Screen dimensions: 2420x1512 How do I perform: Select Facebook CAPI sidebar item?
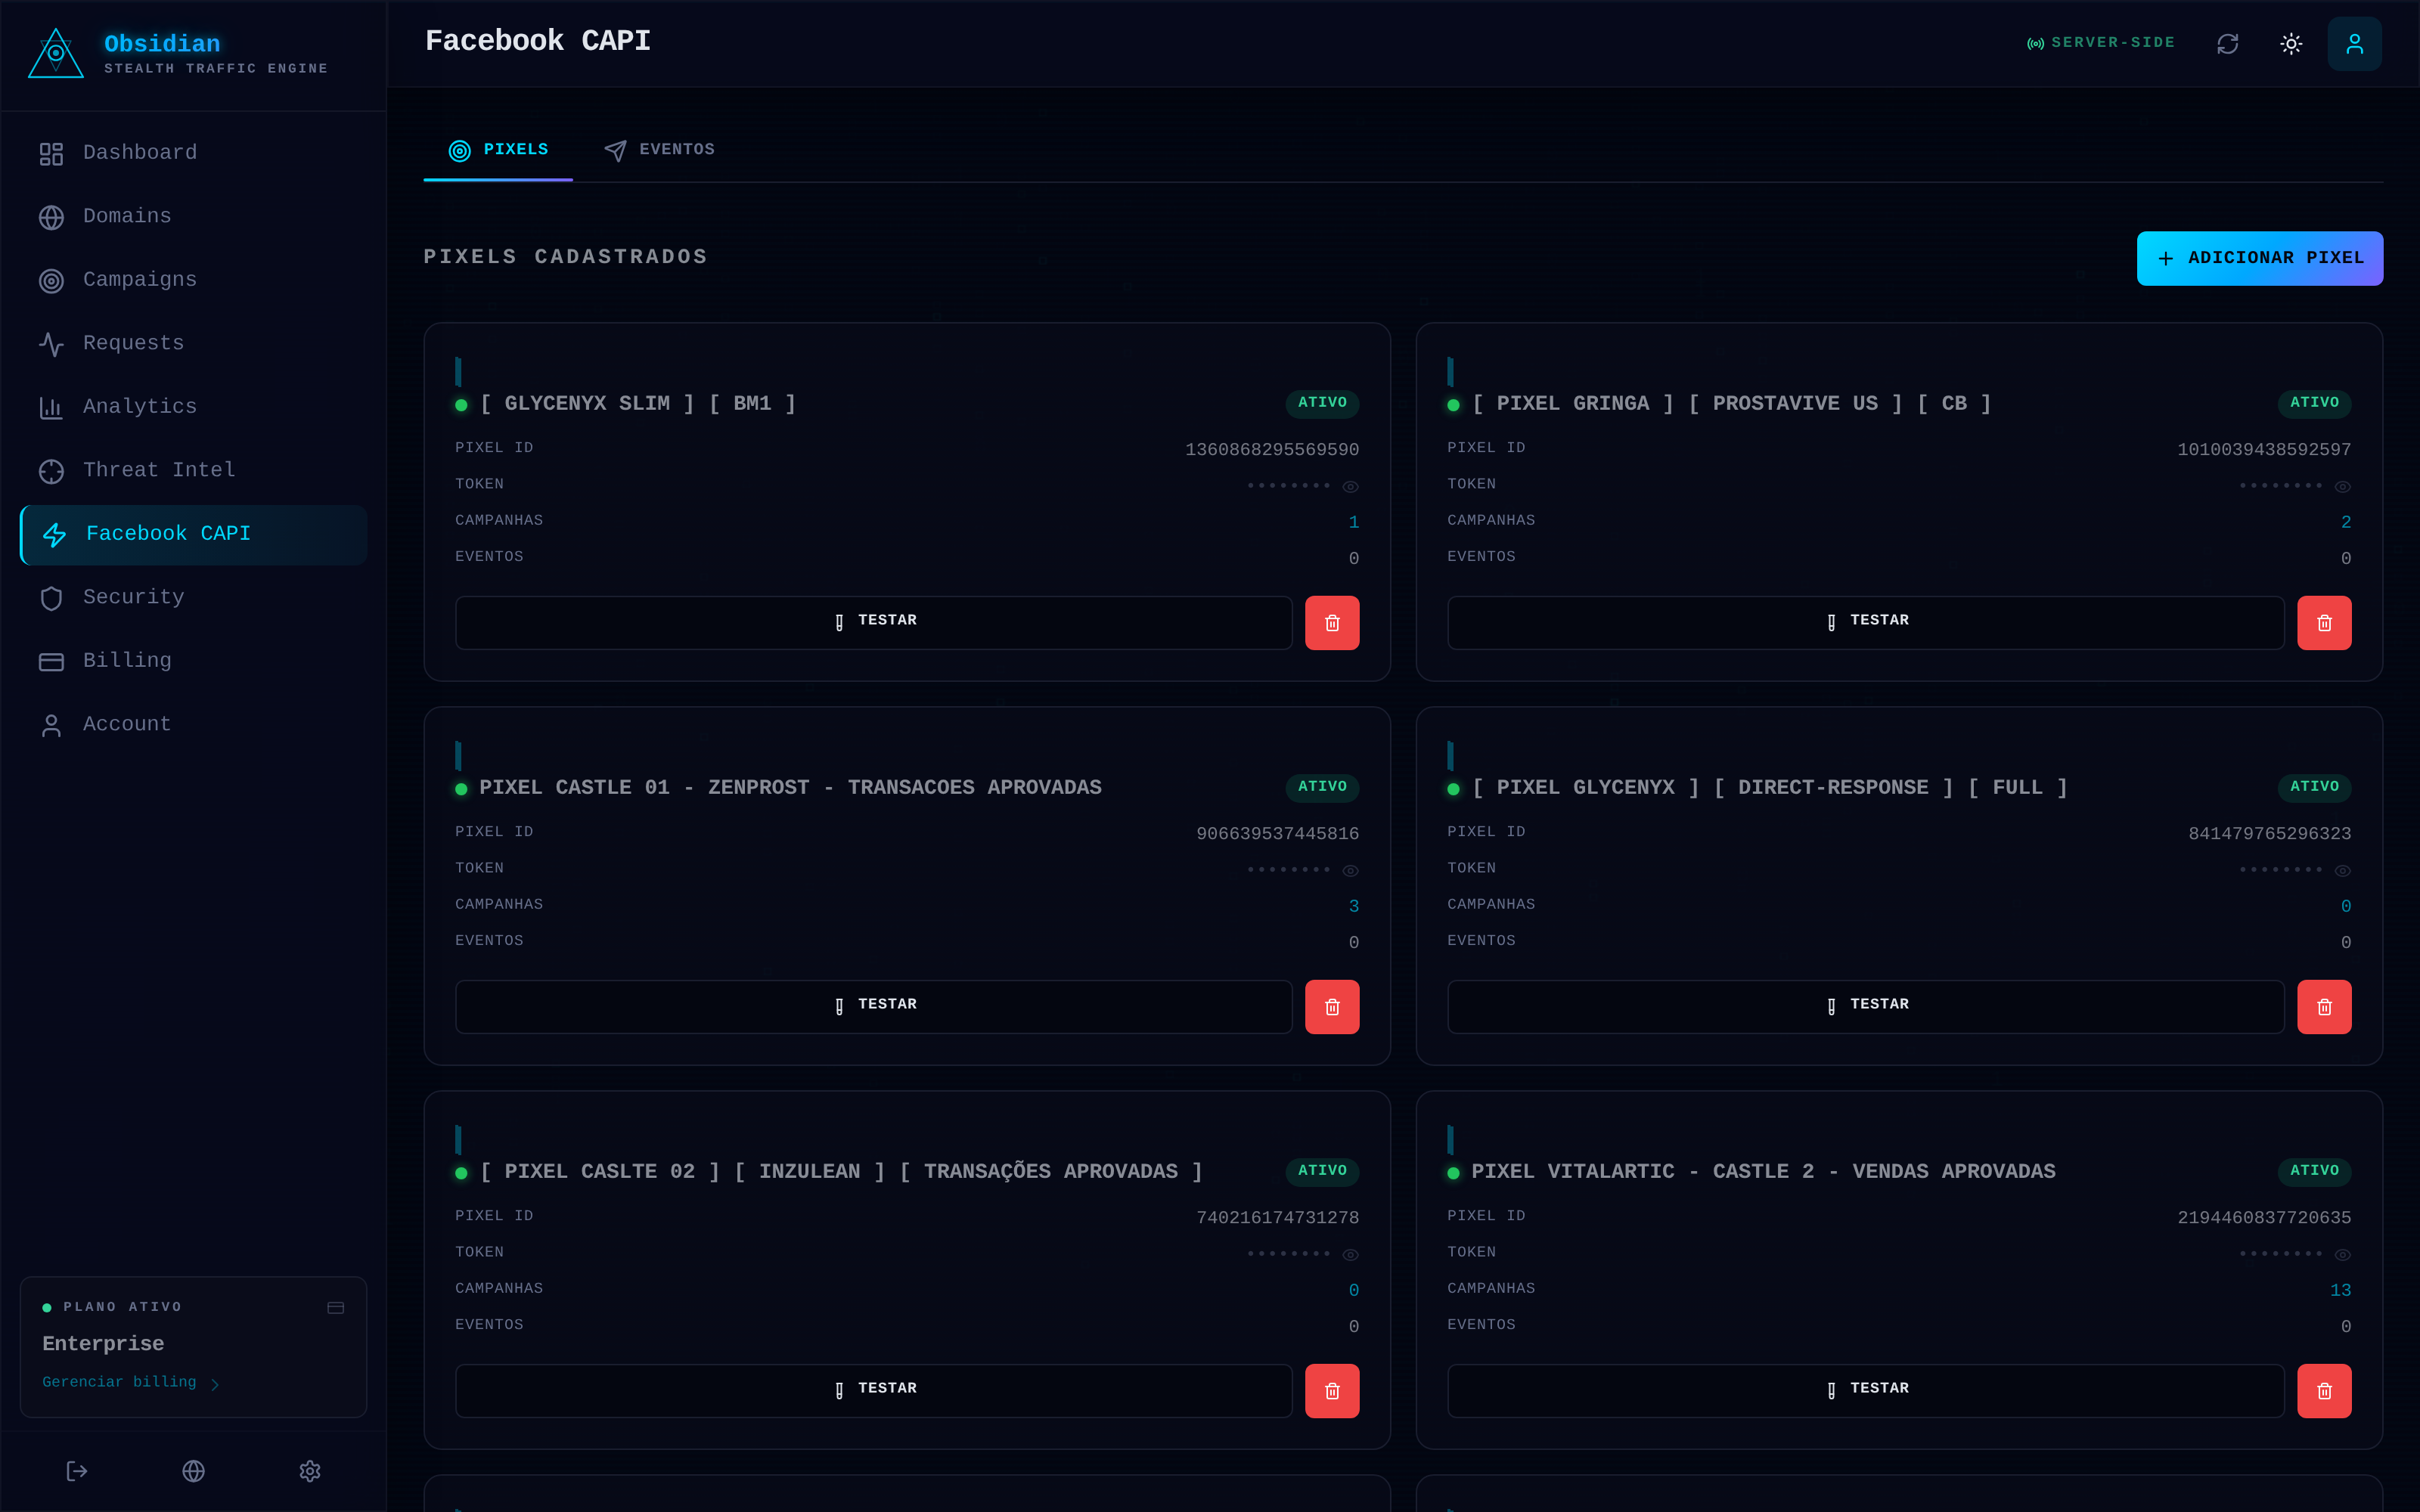point(193,534)
